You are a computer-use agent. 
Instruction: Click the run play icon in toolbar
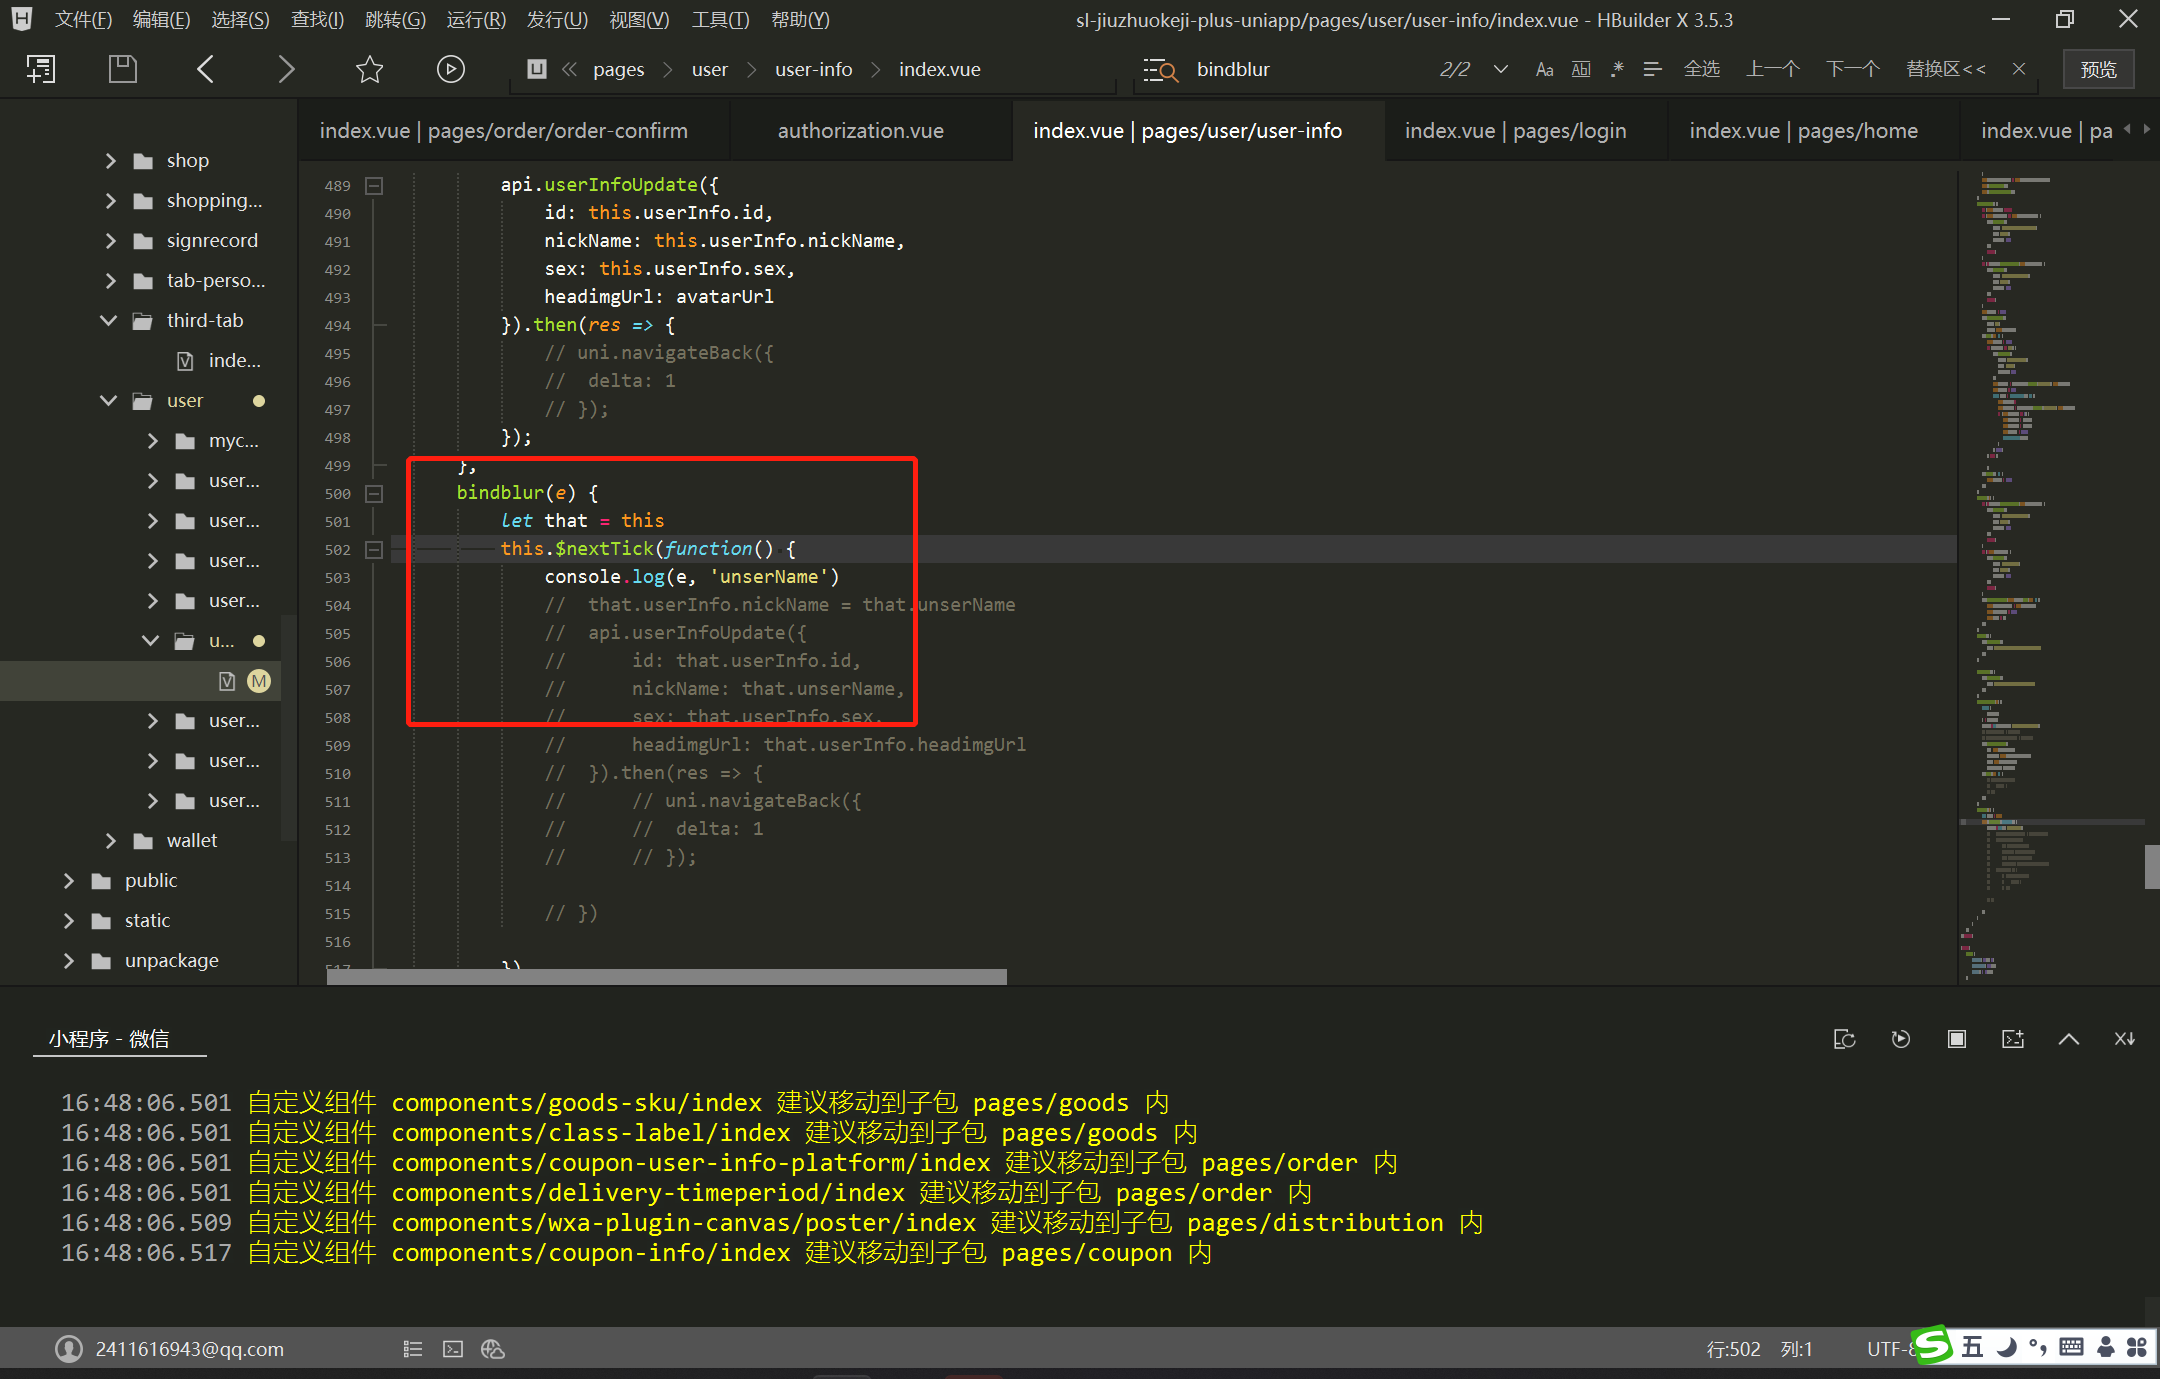[450, 69]
